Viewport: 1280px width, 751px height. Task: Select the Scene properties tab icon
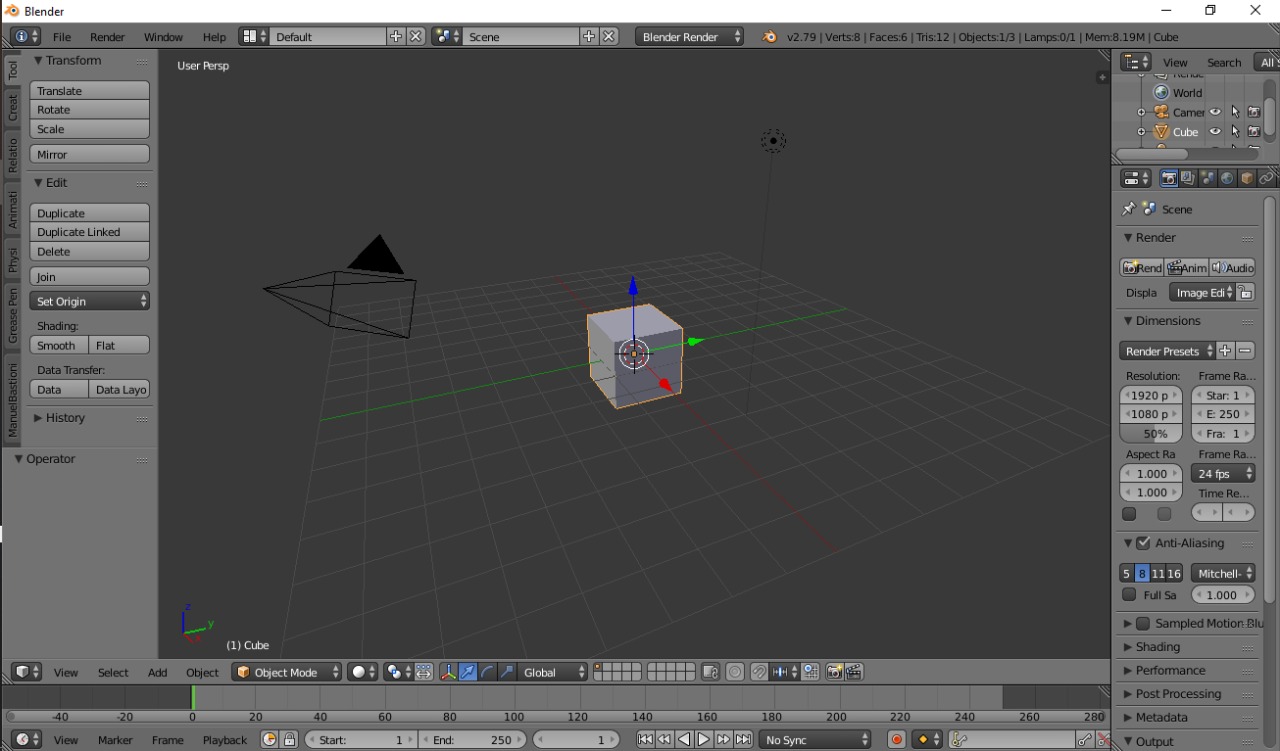tap(1207, 178)
